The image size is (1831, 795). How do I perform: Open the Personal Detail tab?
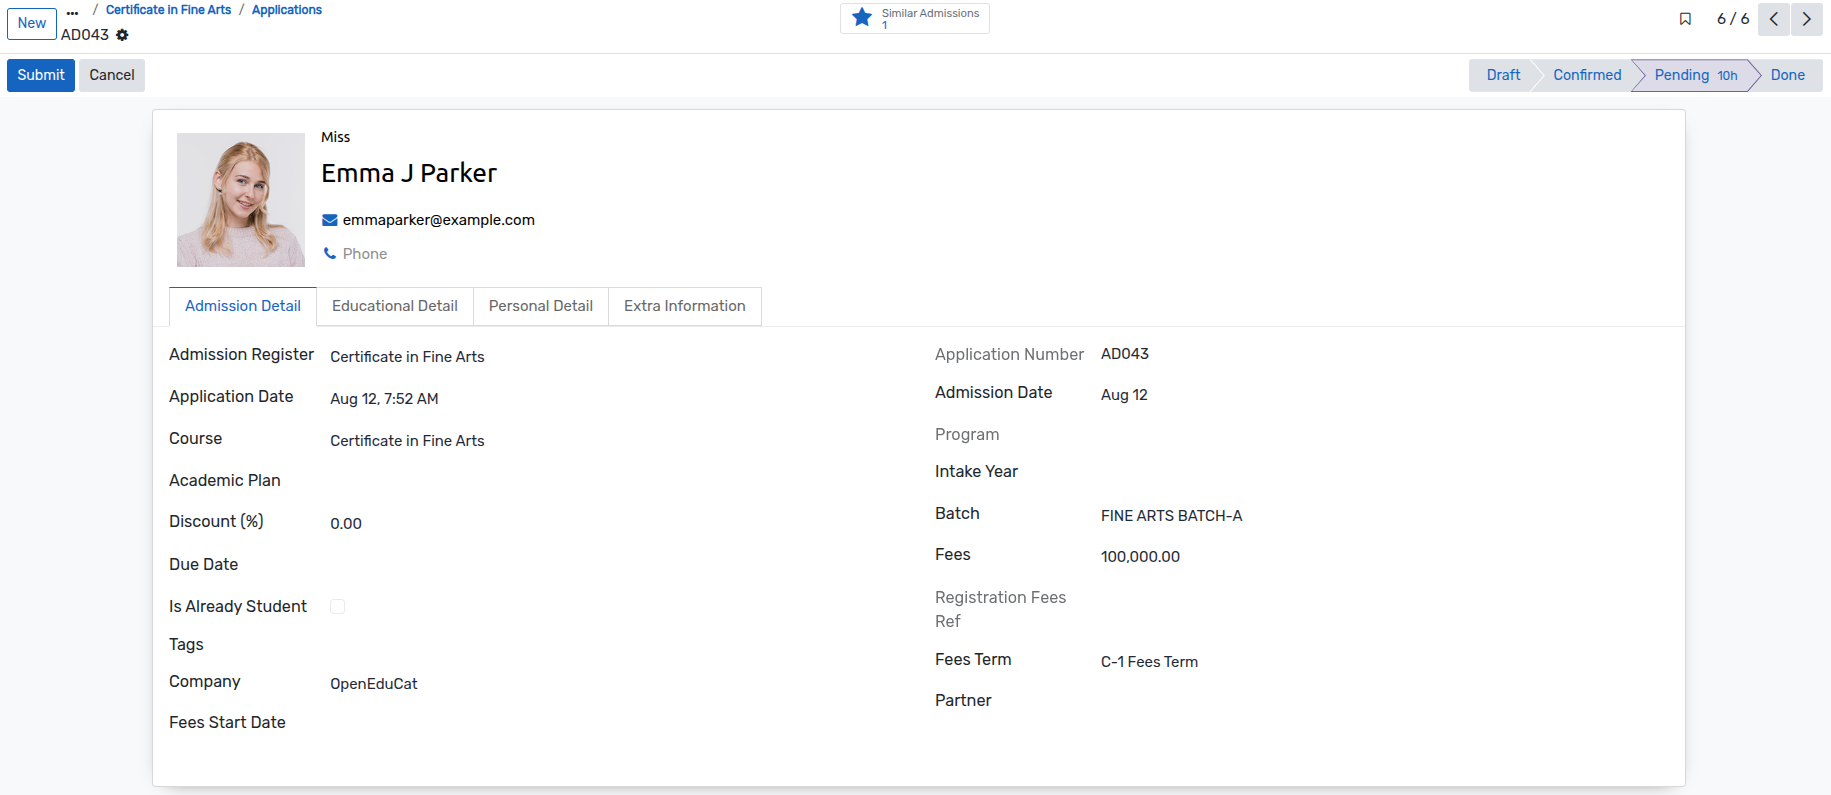pyautogui.click(x=541, y=306)
